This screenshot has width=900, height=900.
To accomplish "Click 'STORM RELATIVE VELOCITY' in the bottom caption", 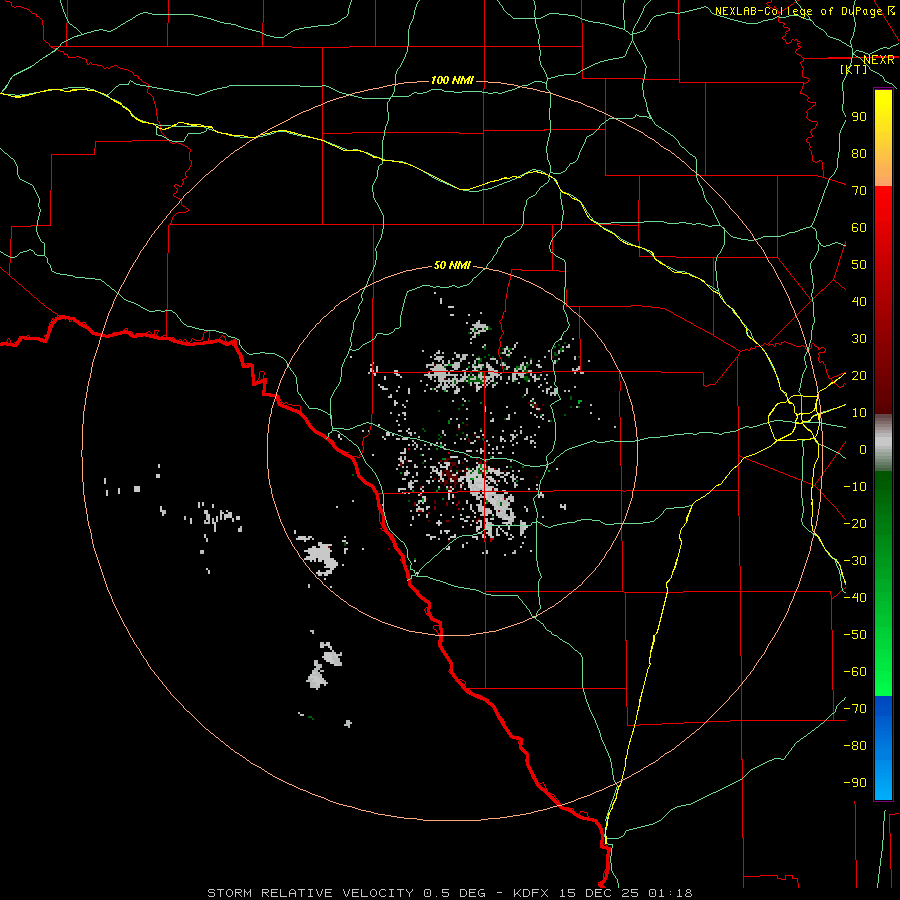I will (310, 893).
